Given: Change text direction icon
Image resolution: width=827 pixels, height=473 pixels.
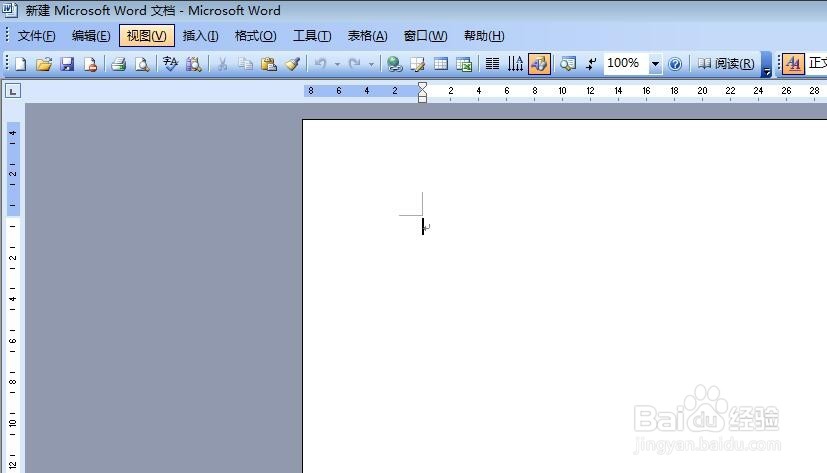Looking at the screenshot, I should click(x=515, y=64).
